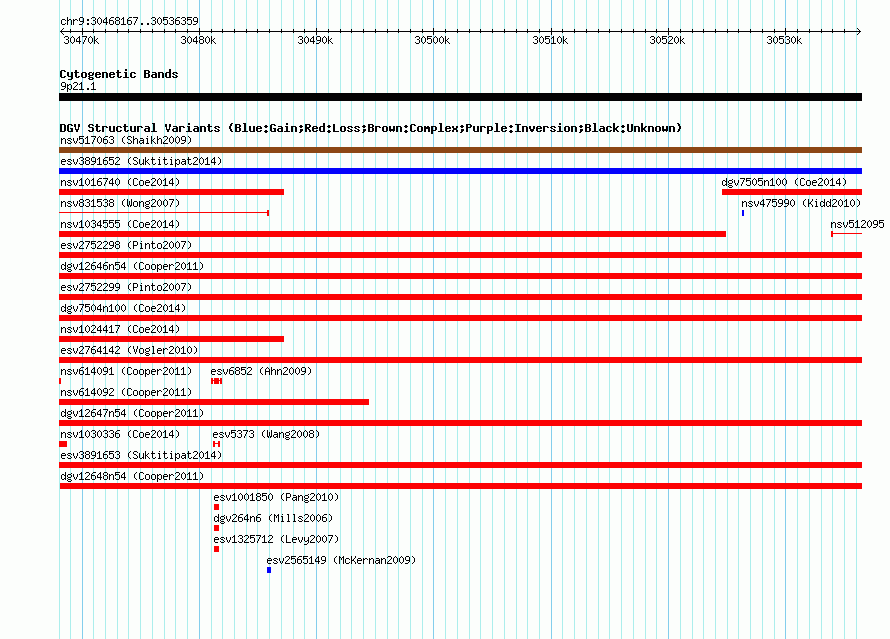This screenshot has height=639, width=890.
Task: Click the nsv517063 (Shaikh2009) variant label
Action: point(126,140)
